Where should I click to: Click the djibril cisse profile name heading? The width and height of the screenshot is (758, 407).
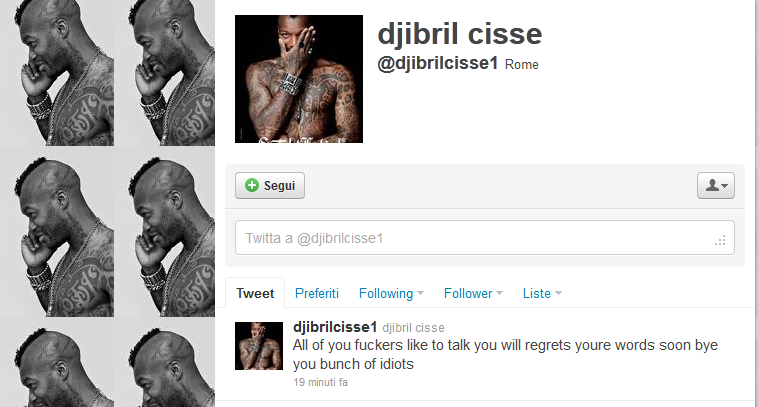(460, 34)
